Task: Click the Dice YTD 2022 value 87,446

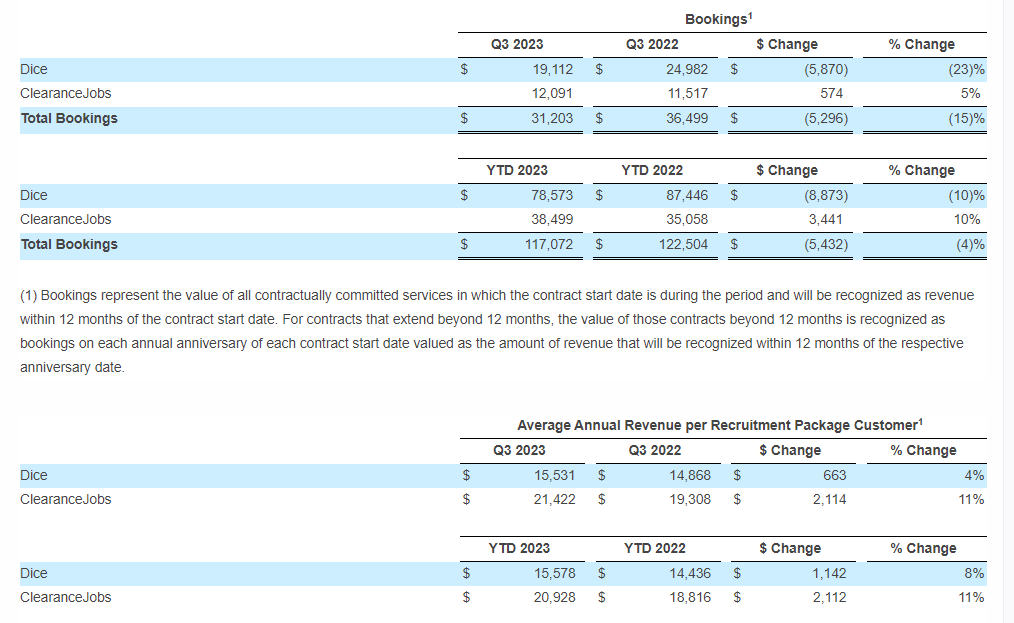Action: [x=687, y=195]
